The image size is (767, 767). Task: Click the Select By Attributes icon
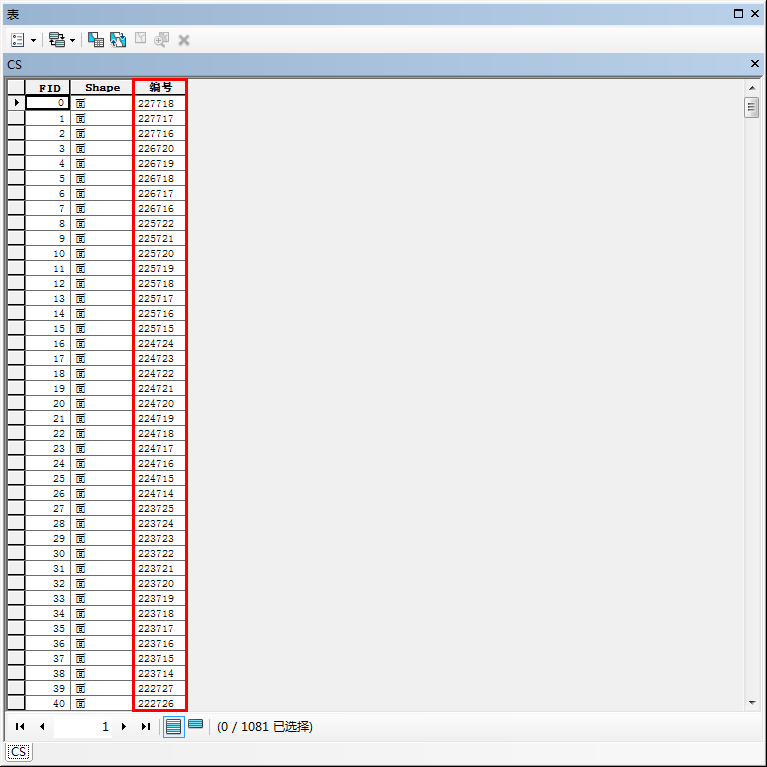95,40
